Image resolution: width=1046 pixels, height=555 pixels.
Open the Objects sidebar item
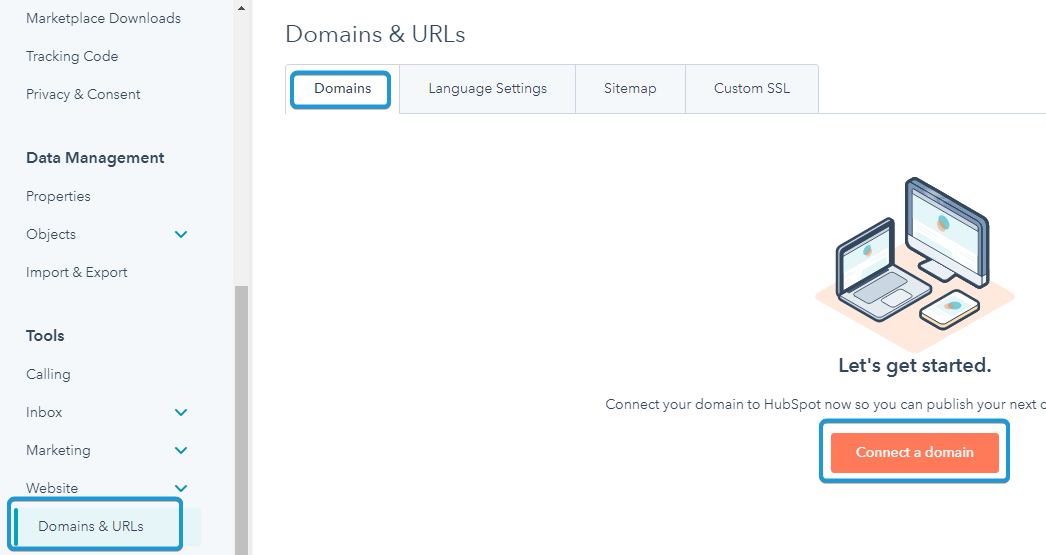51,235
